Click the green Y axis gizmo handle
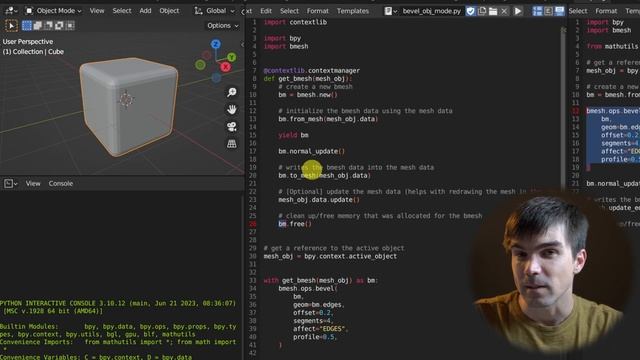 [231, 58]
